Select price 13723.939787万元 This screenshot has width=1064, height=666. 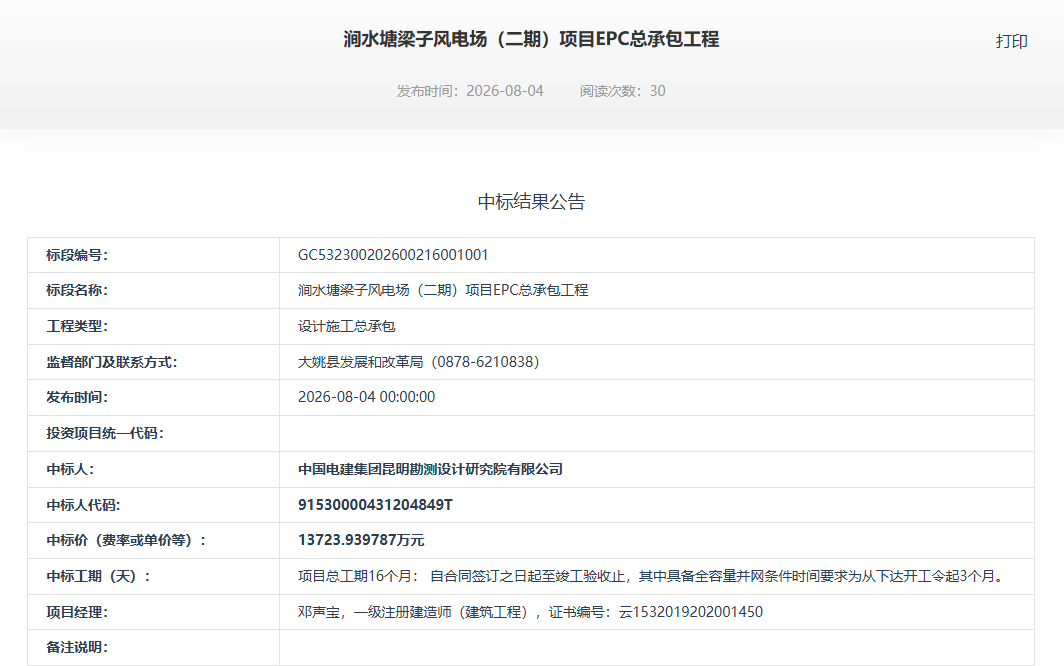[361, 540]
